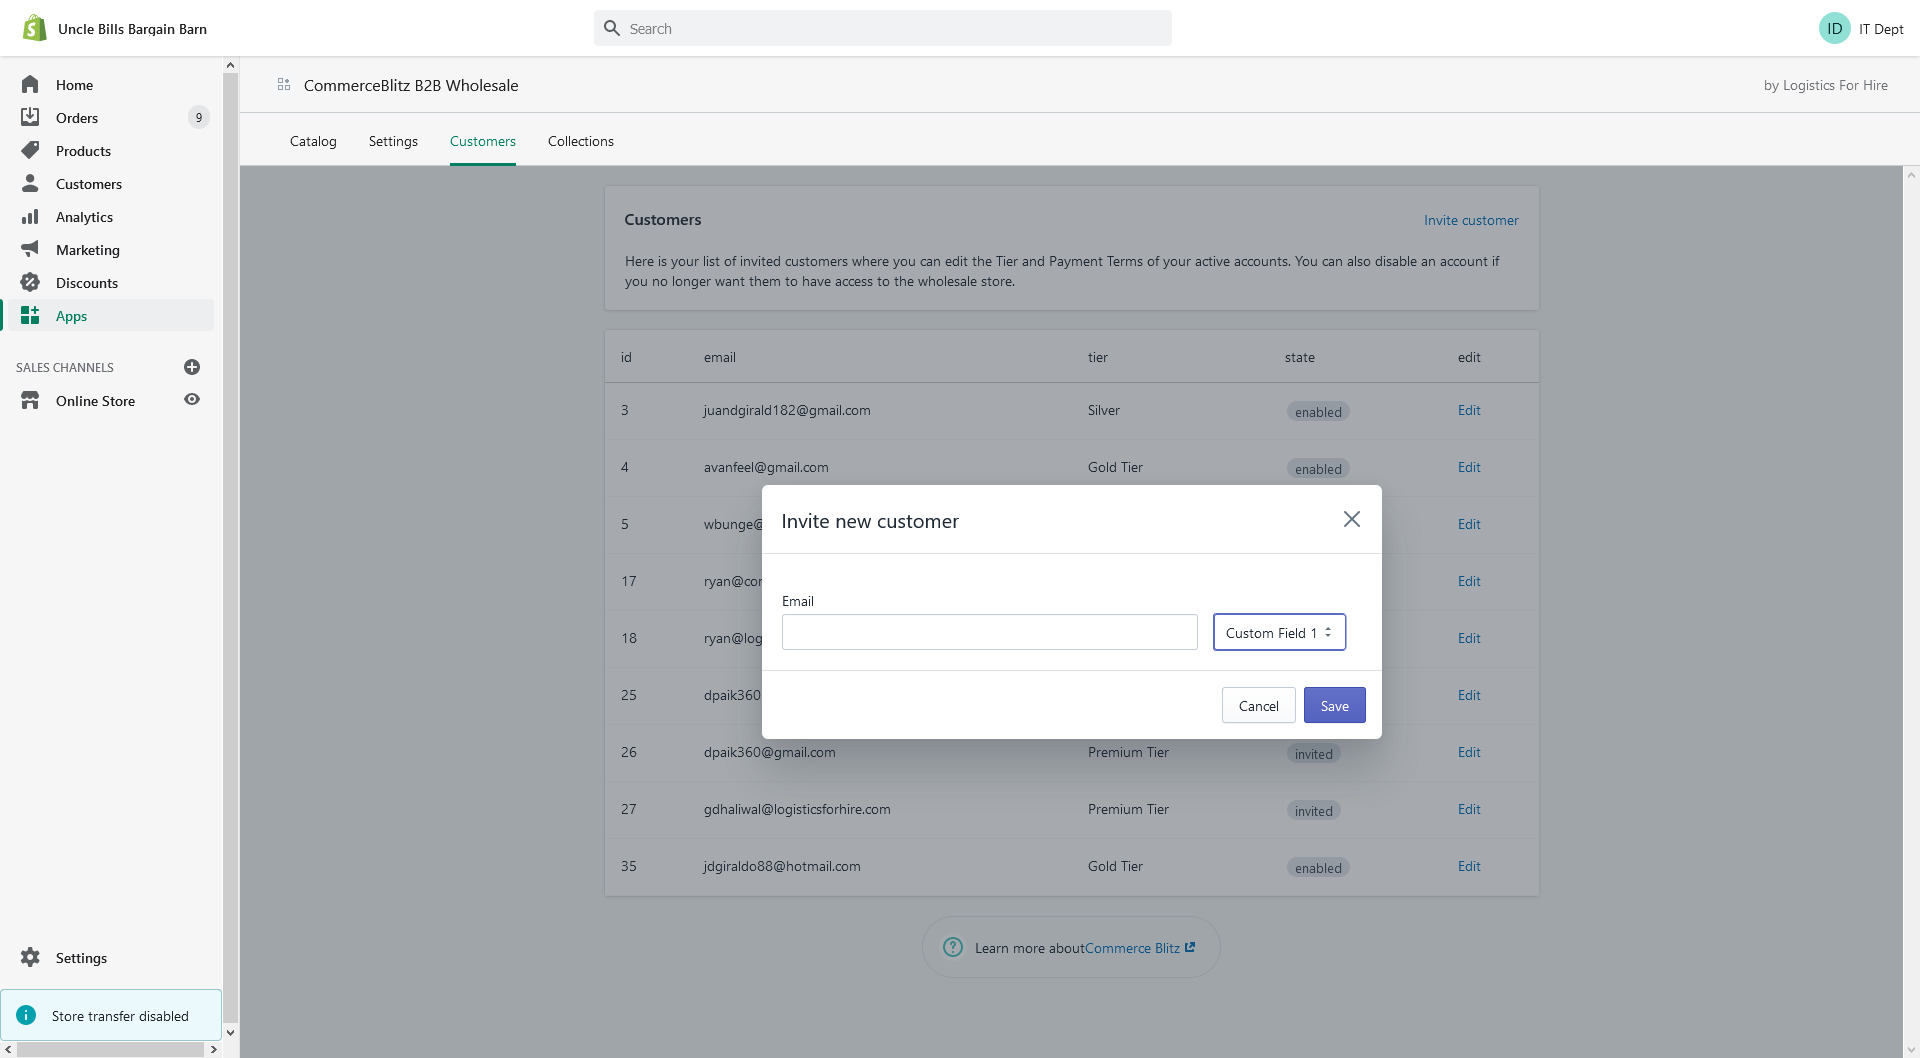Click the Analytics bar chart icon

pos(30,217)
